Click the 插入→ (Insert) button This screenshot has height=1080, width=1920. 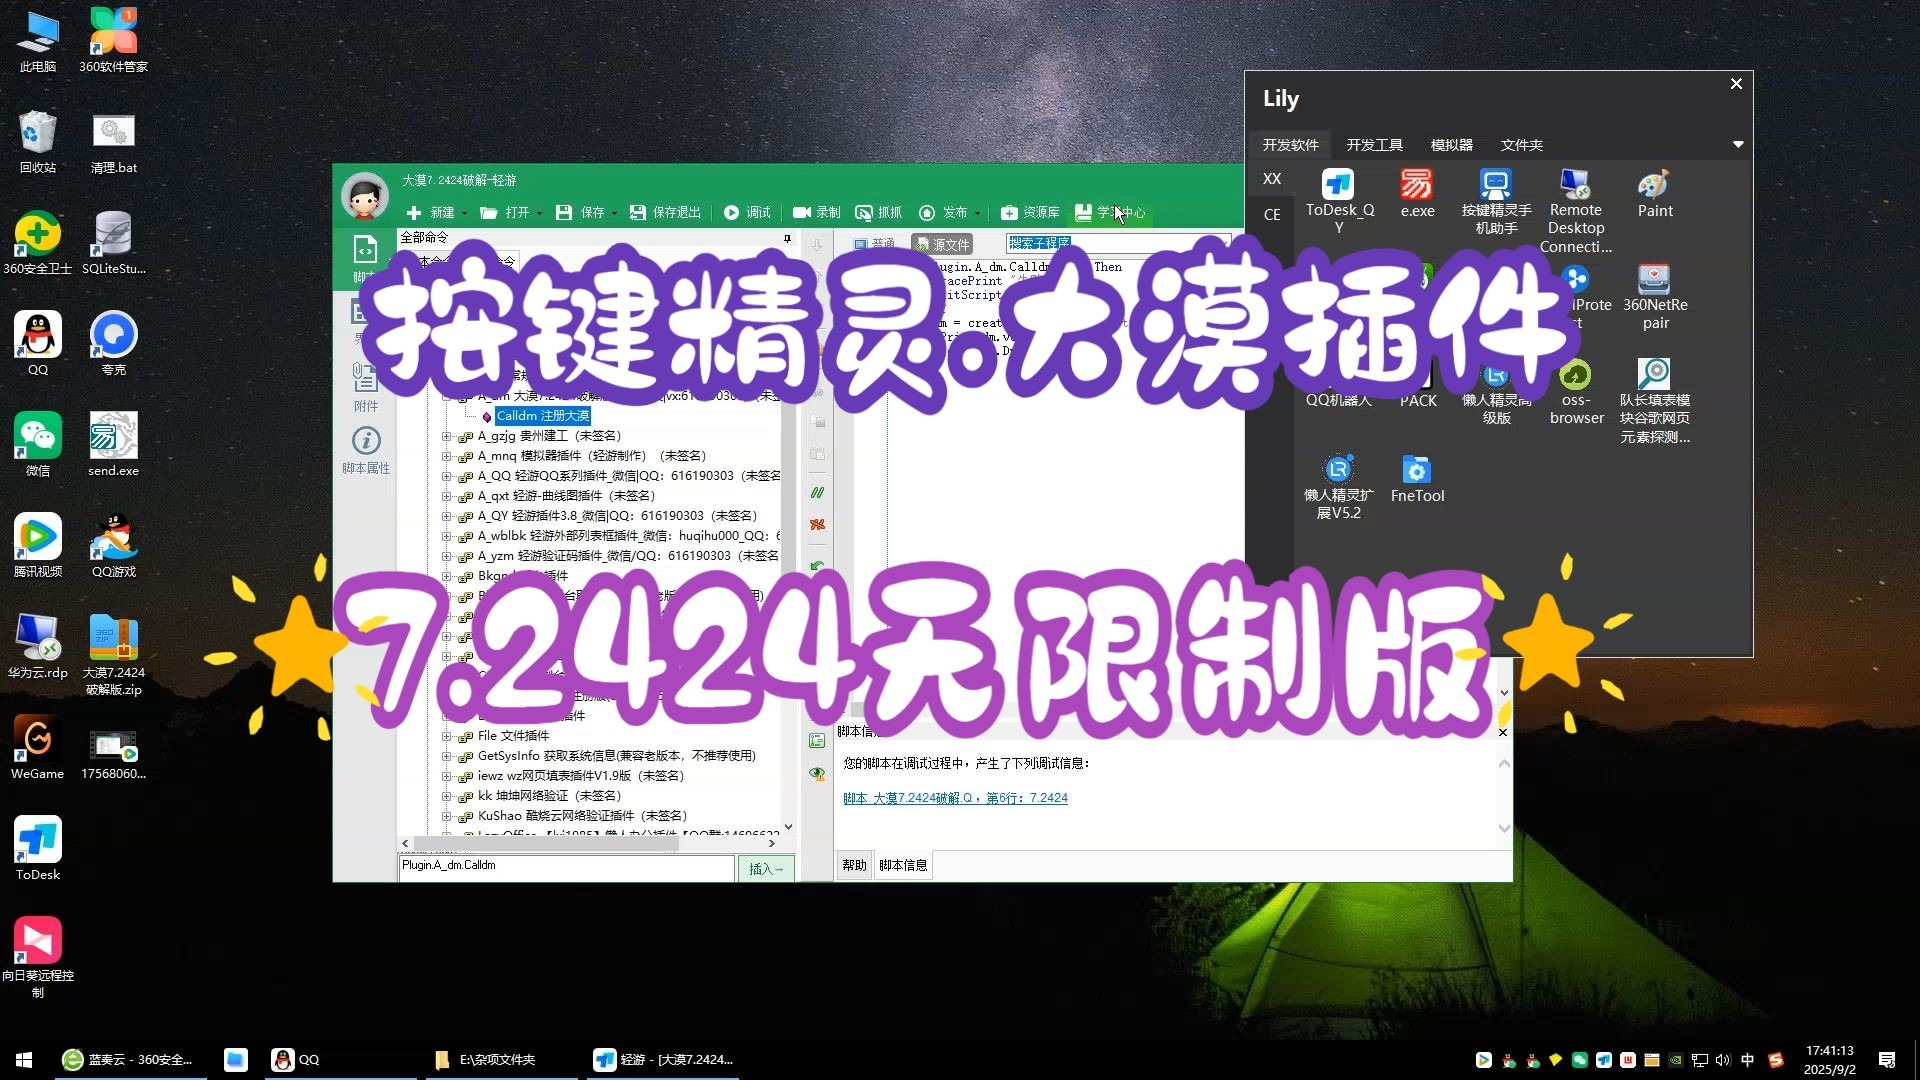[766, 869]
